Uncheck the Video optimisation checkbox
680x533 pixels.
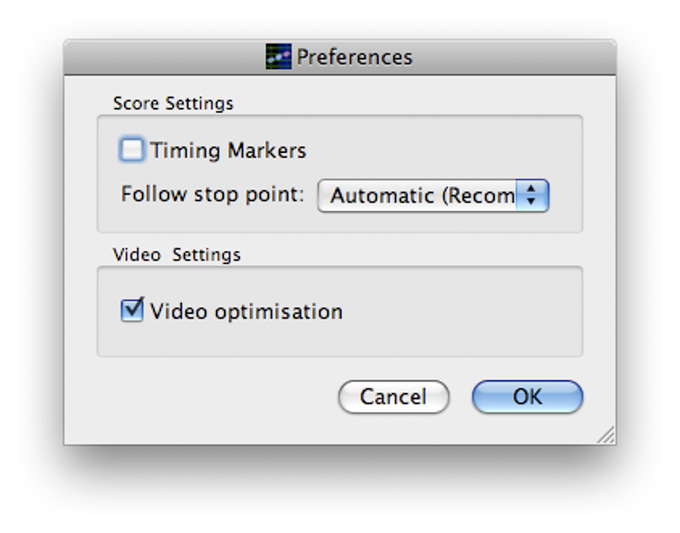coord(132,311)
